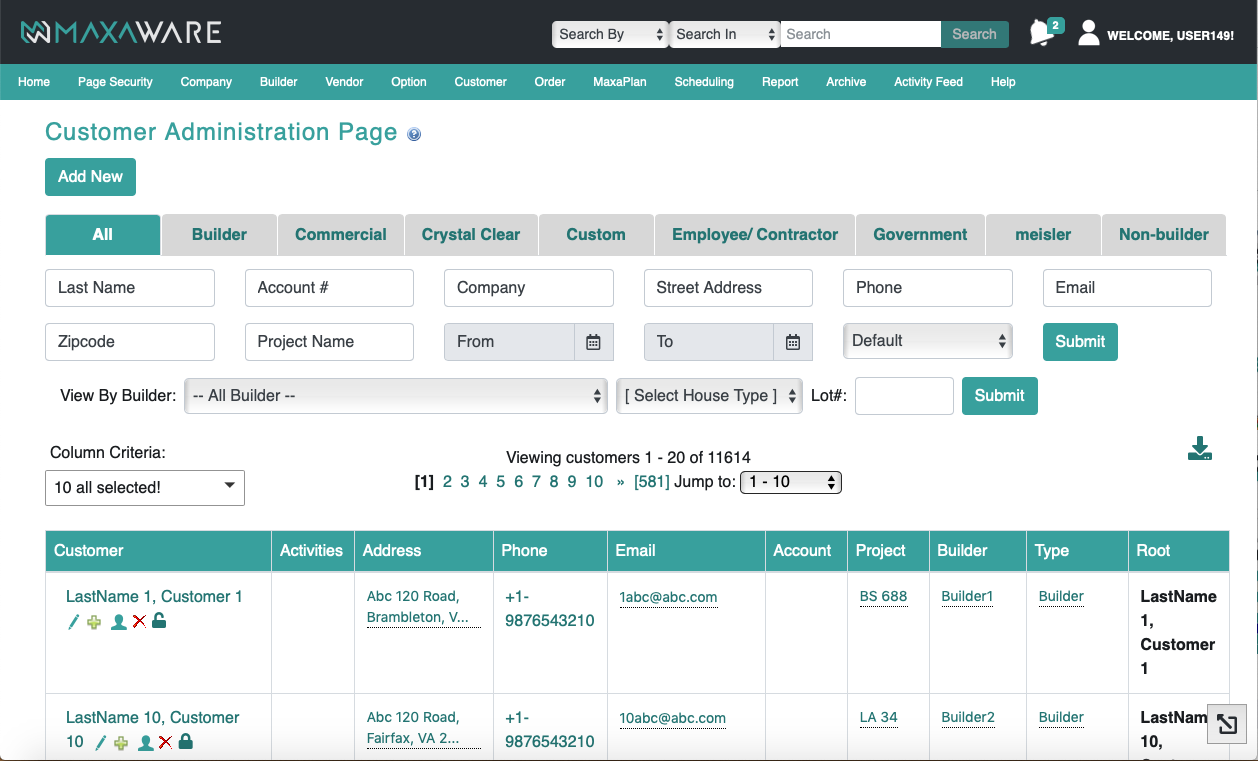1258x761 pixels.
Task: Switch to the Commercial tab
Action: (x=341, y=235)
